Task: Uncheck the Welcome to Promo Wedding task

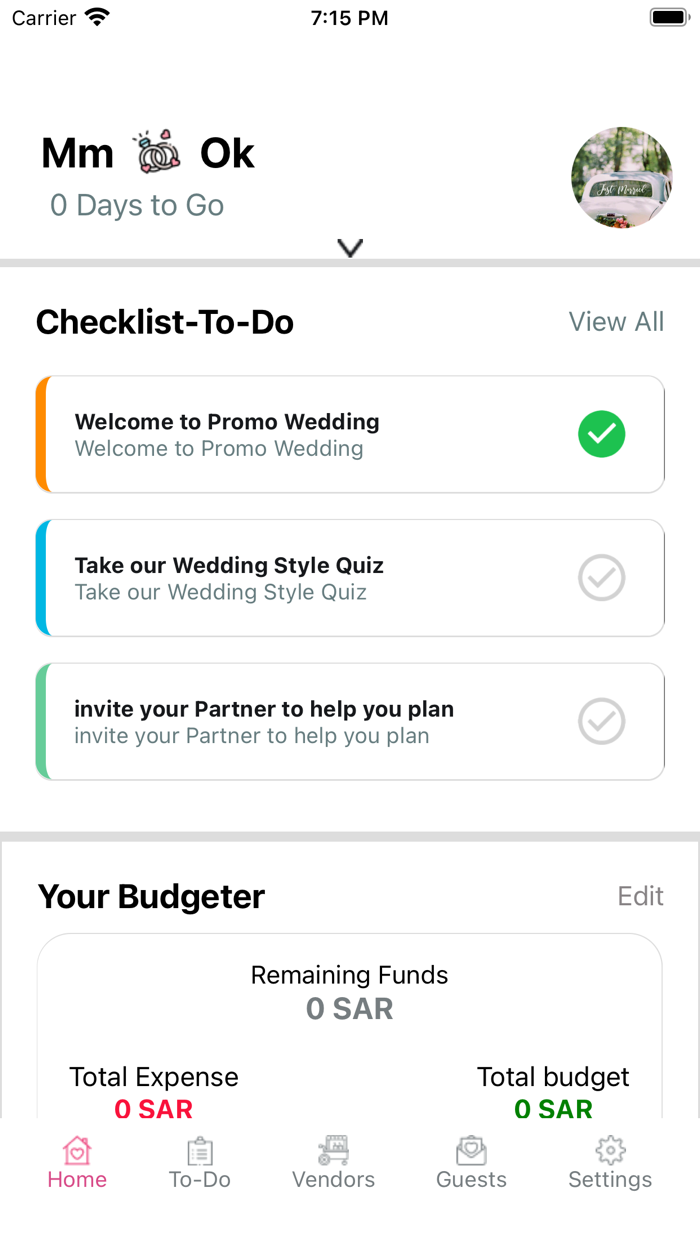Action: click(x=601, y=434)
